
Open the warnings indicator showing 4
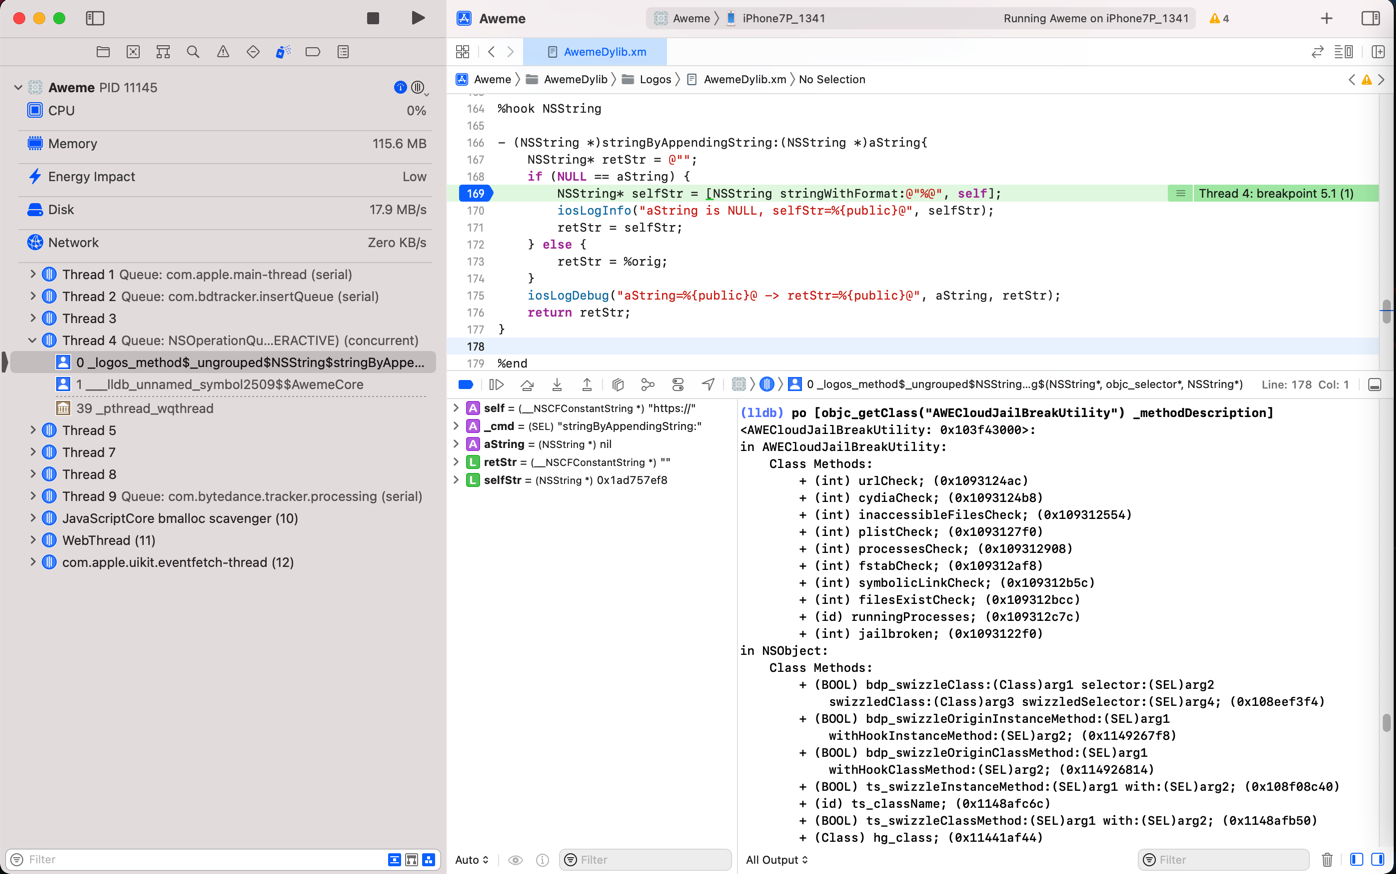1219,18
